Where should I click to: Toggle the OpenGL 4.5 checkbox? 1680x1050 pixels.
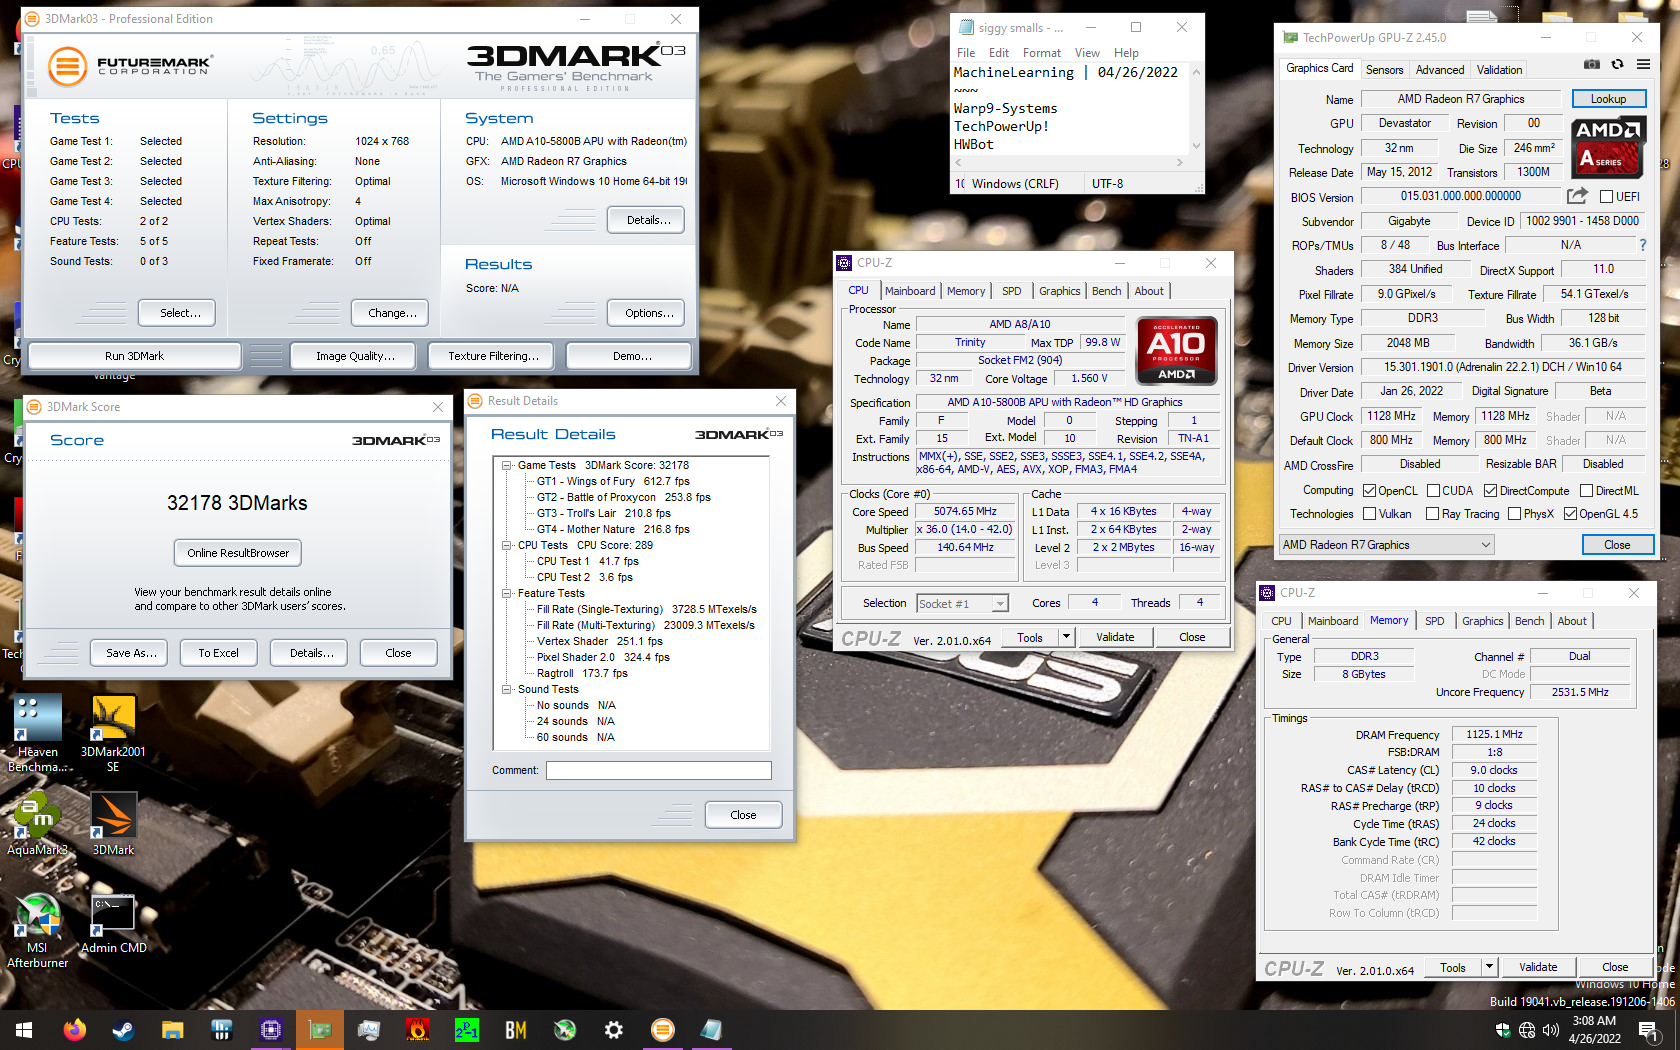pos(1571,514)
